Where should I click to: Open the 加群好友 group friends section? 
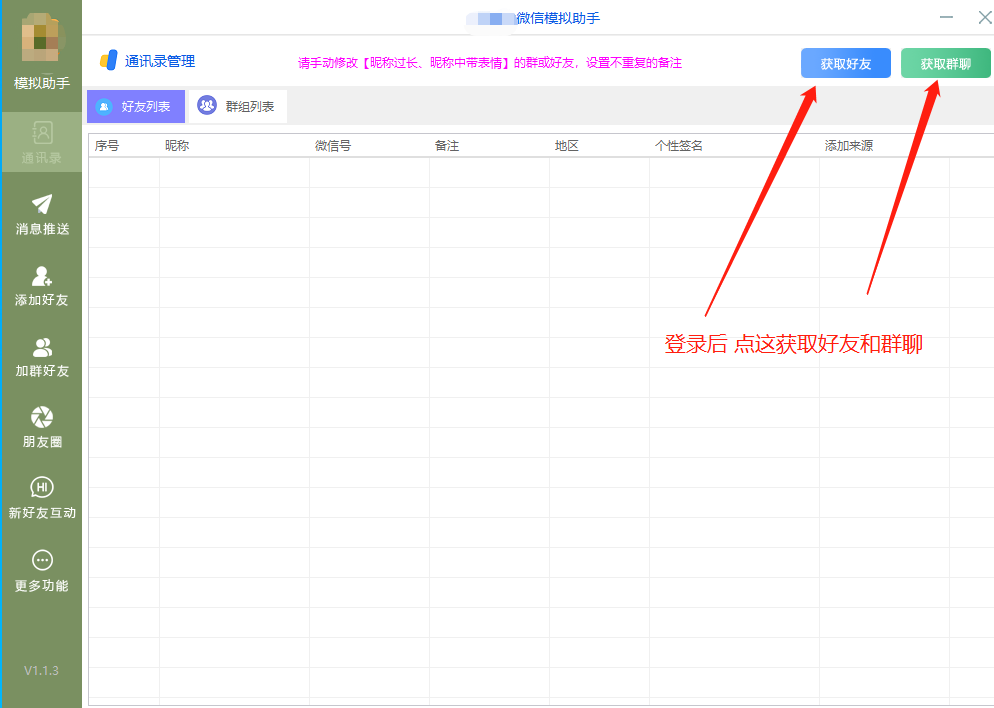(42, 357)
